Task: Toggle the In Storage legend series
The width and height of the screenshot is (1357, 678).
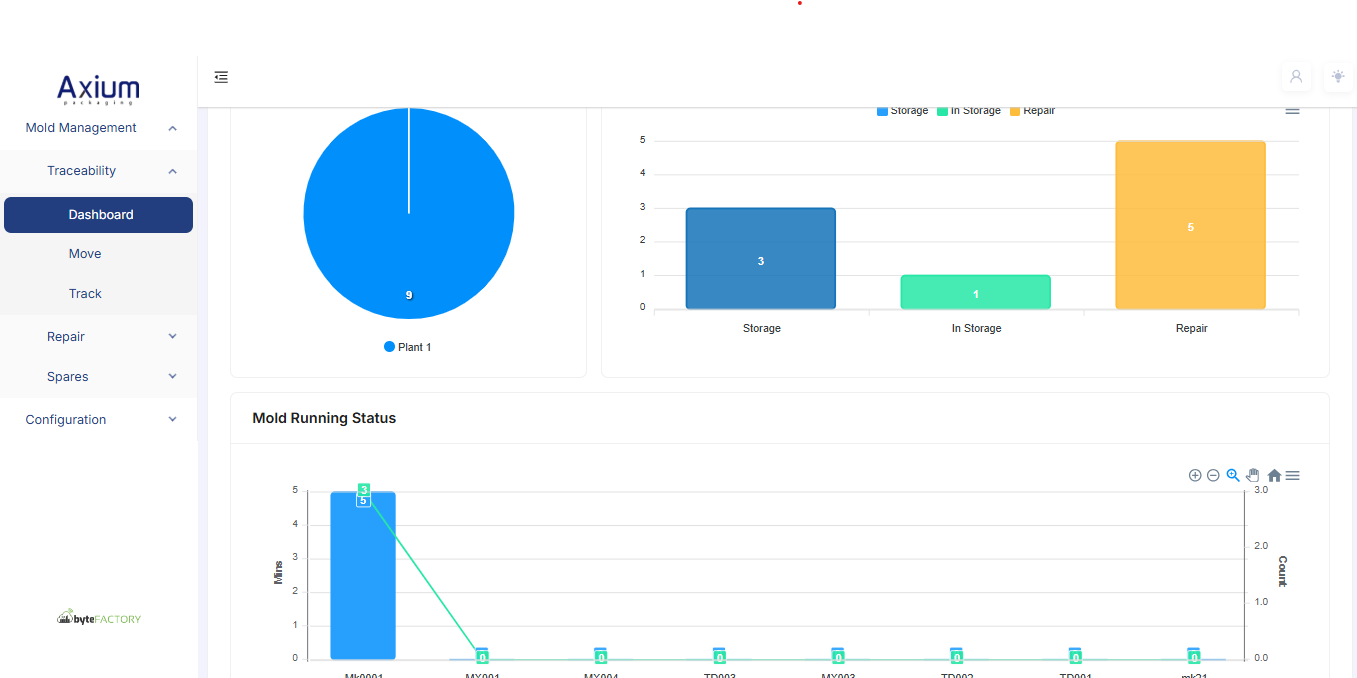Action: 969,111
